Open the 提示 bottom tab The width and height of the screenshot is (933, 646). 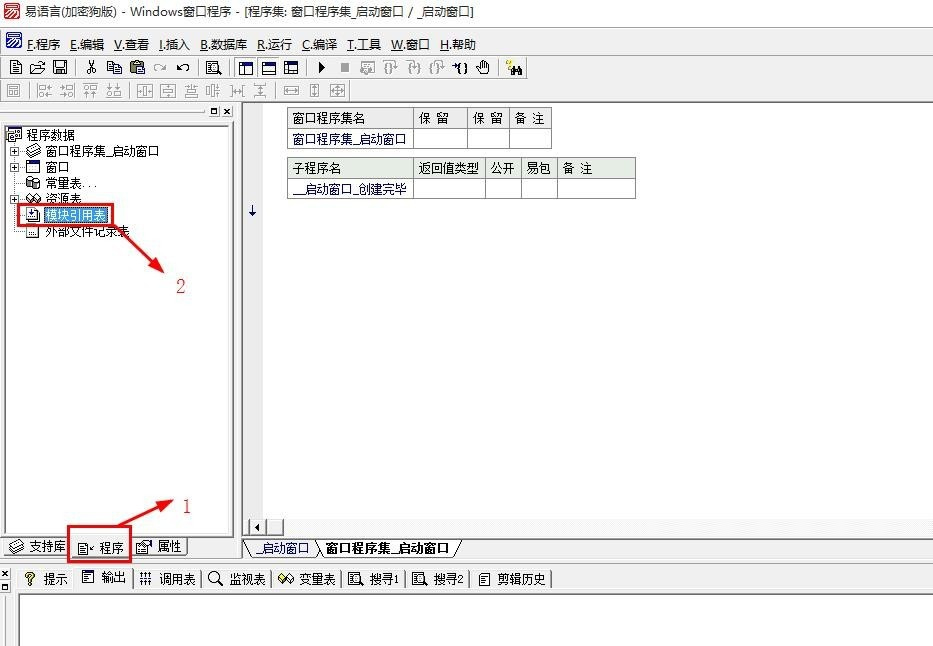coord(46,579)
